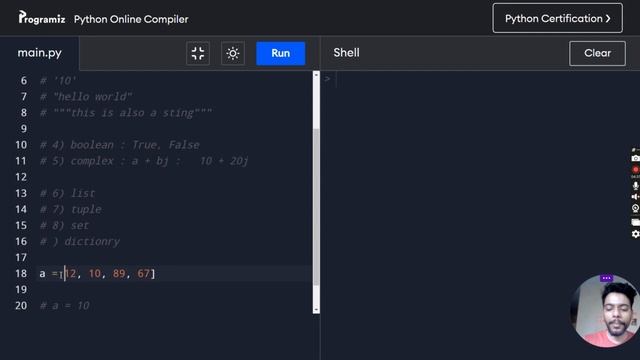The width and height of the screenshot is (640, 360).
Task: Click the number 67 in the list
Action: 143,273
